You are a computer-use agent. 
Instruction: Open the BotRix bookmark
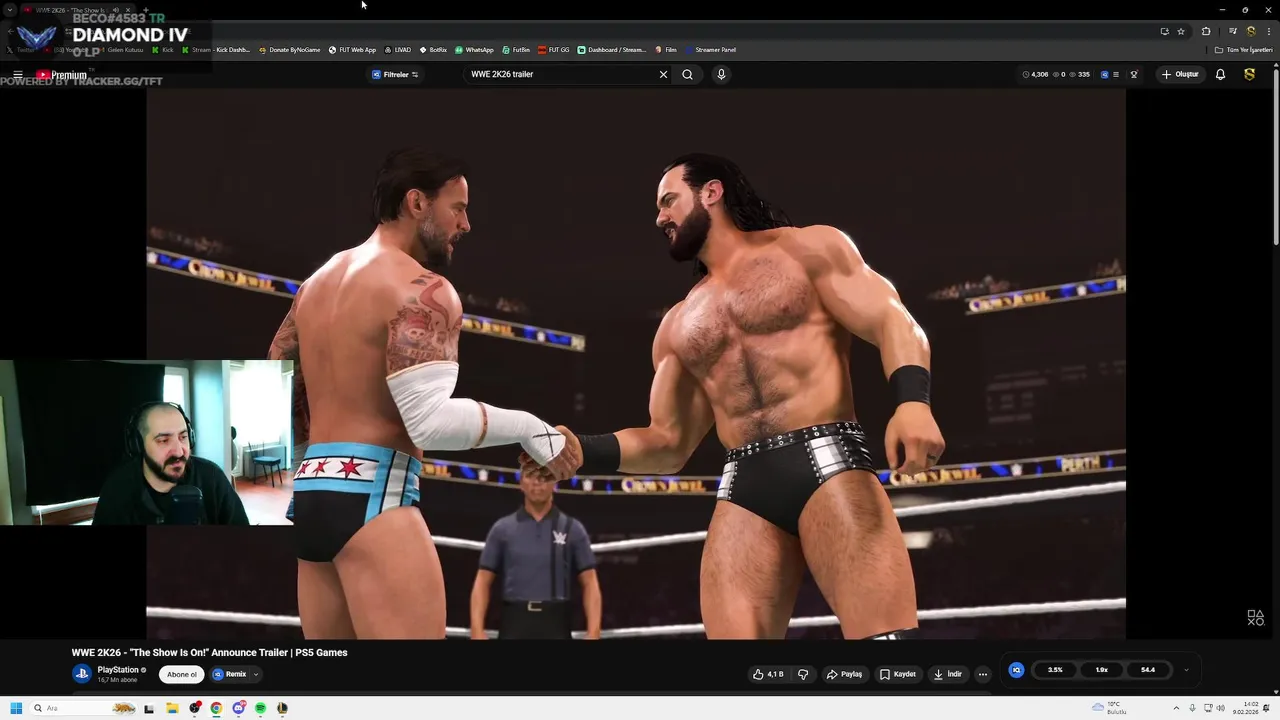(x=433, y=50)
